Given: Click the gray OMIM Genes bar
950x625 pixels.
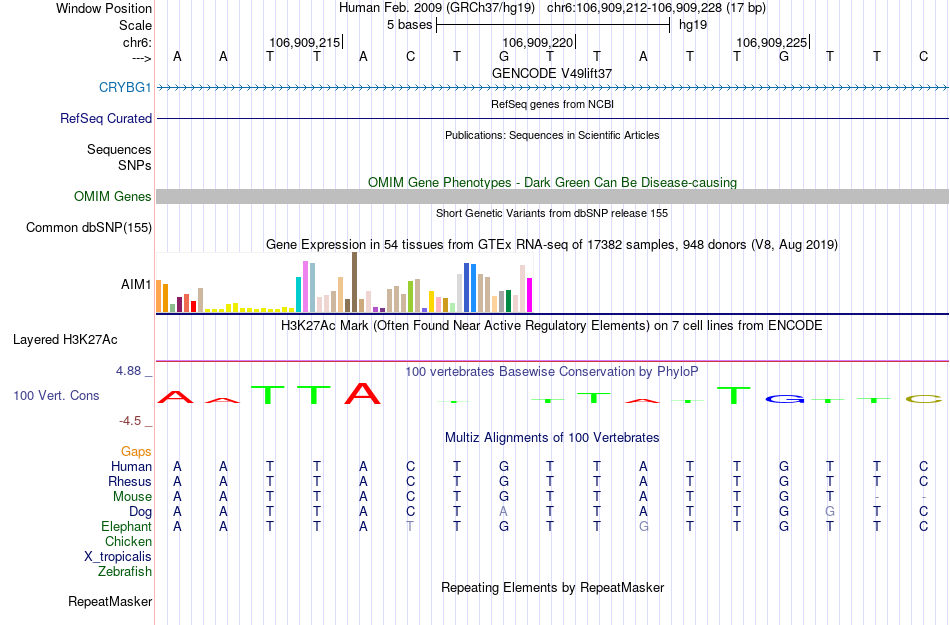Looking at the screenshot, I should pyautogui.click(x=552, y=196).
